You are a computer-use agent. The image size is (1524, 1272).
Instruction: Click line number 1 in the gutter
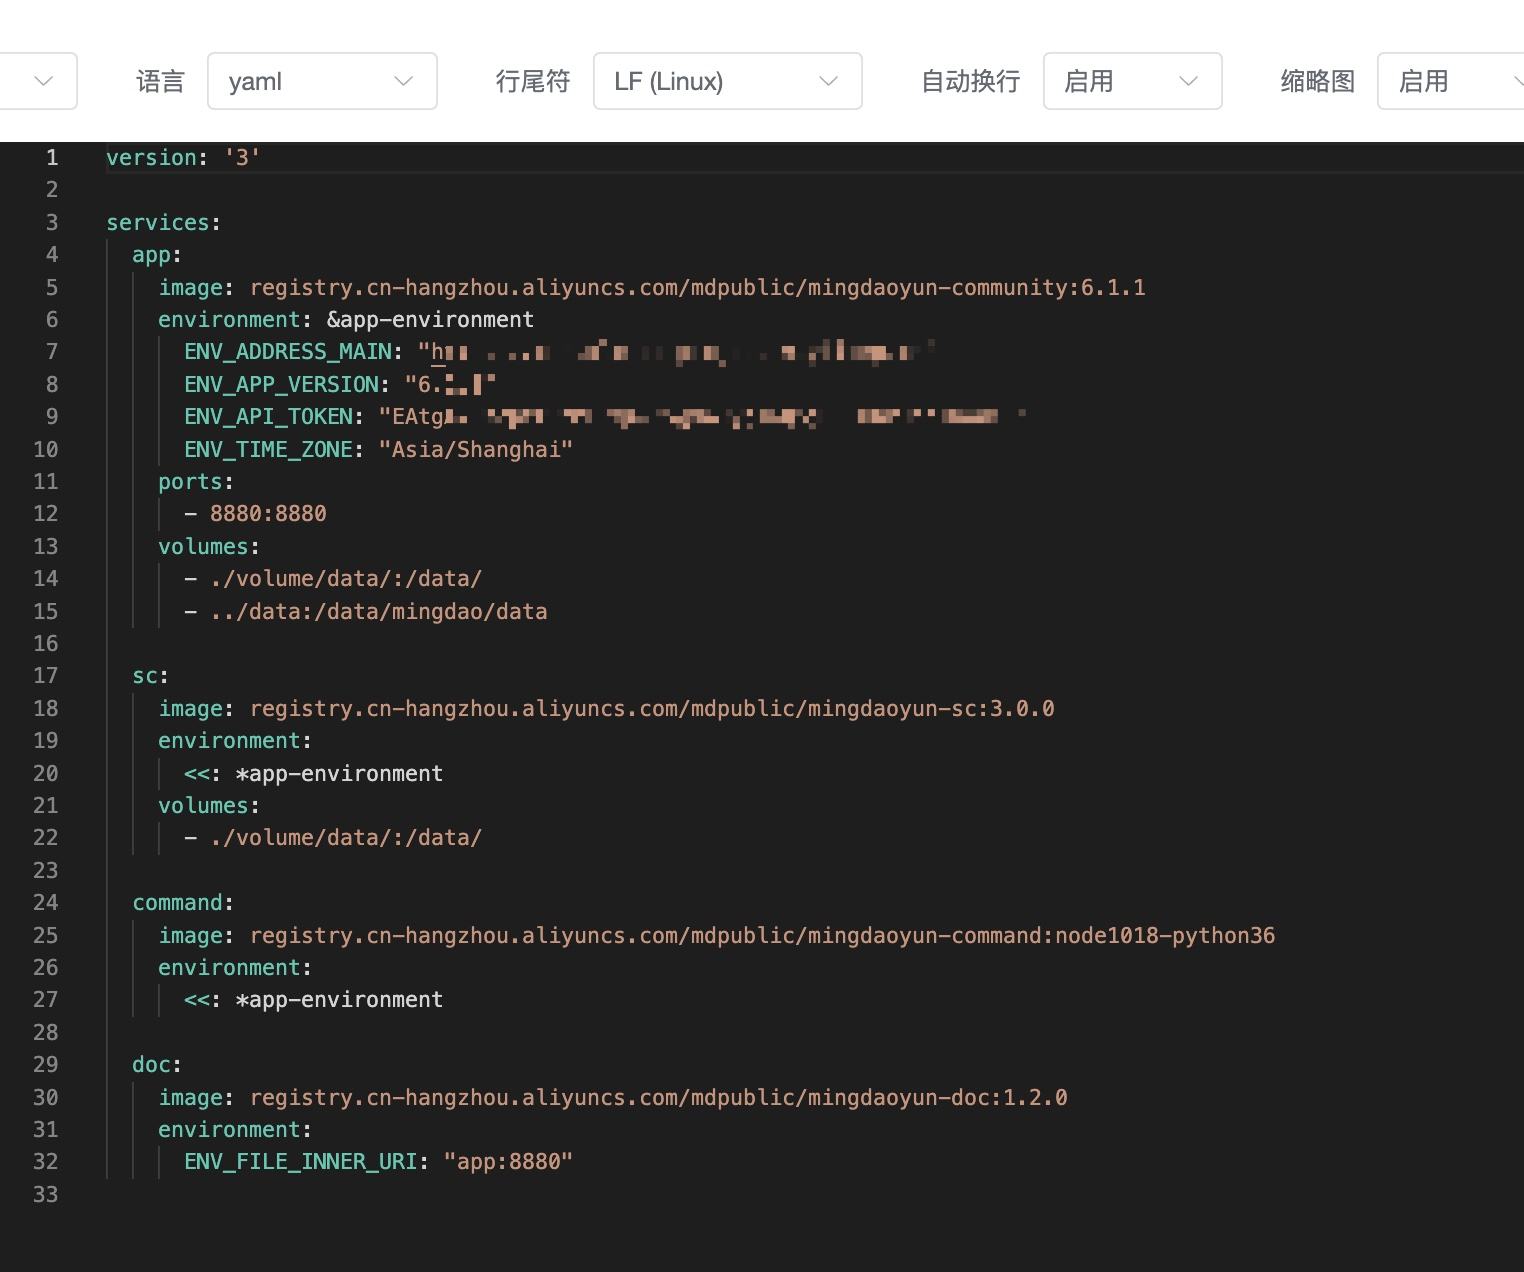(51, 157)
